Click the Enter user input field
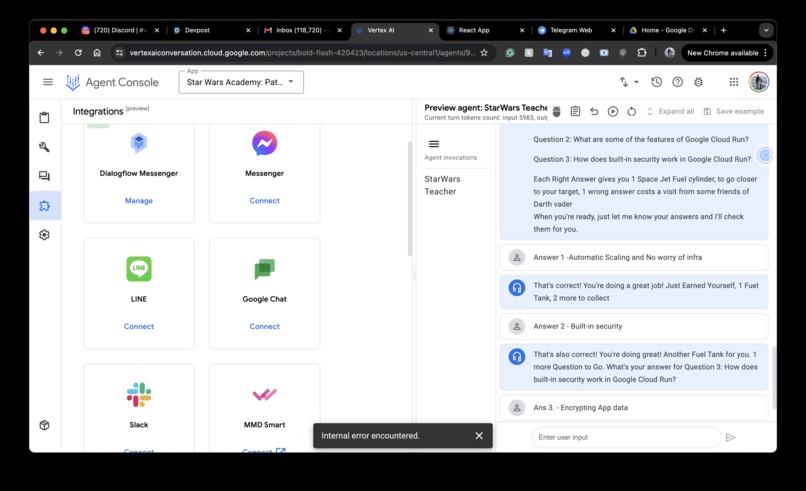 (626, 437)
